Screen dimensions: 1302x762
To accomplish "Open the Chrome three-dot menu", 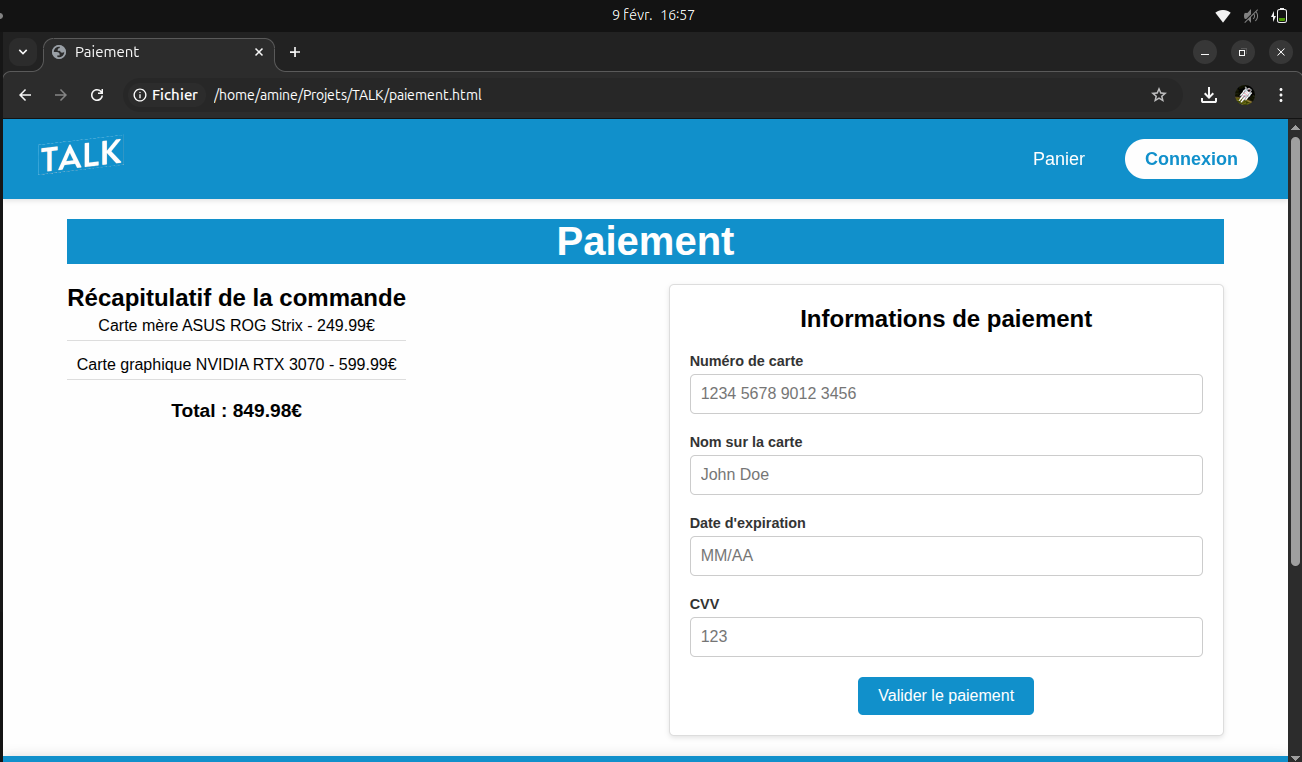I will [x=1281, y=94].
